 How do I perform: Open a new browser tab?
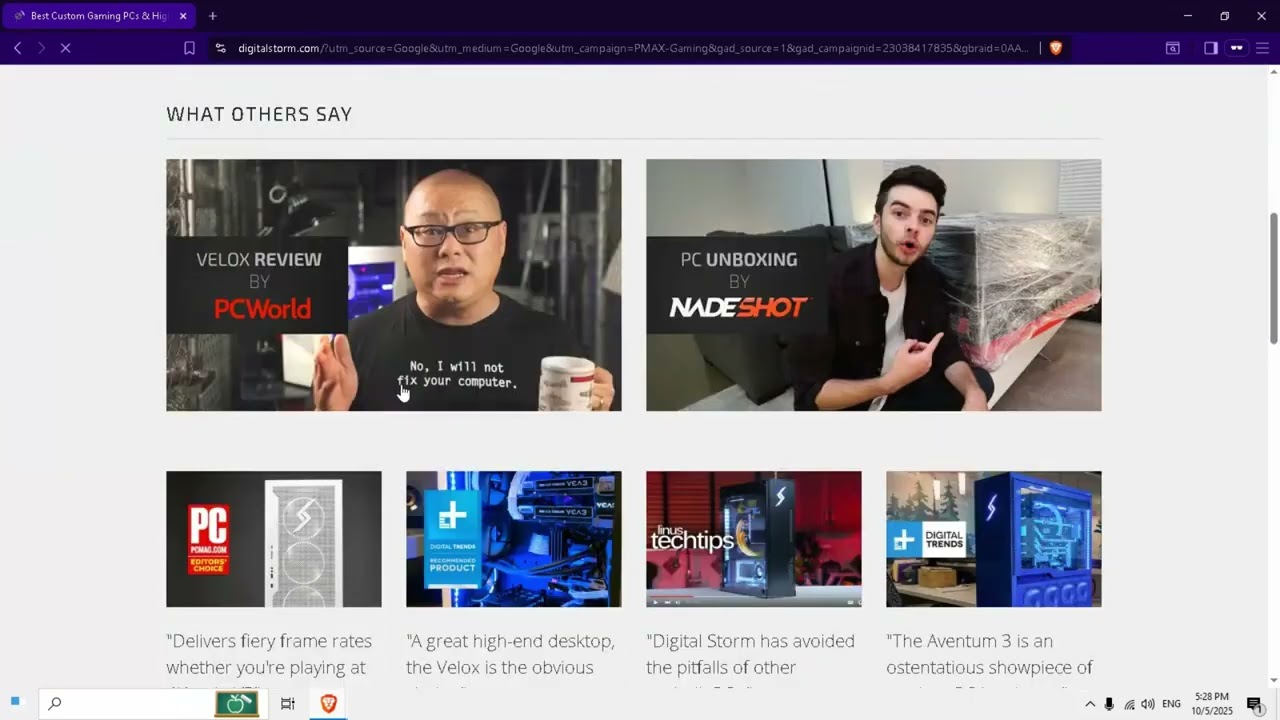(212, 16)
